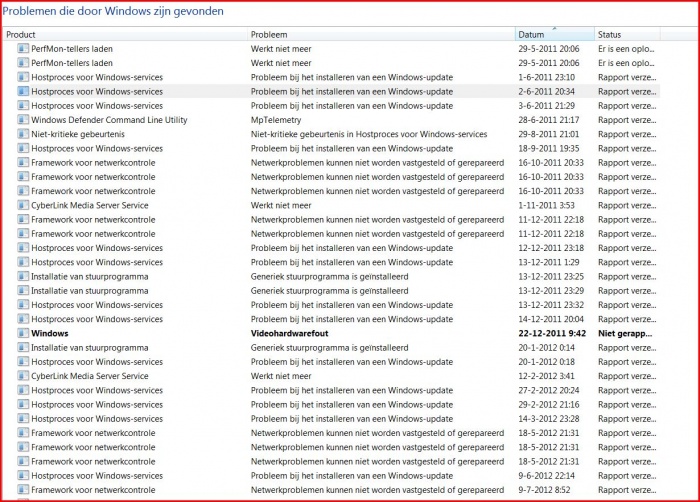Sort by the Status column header
This screenshot has height=502, width=700.
tap(627, 34)
